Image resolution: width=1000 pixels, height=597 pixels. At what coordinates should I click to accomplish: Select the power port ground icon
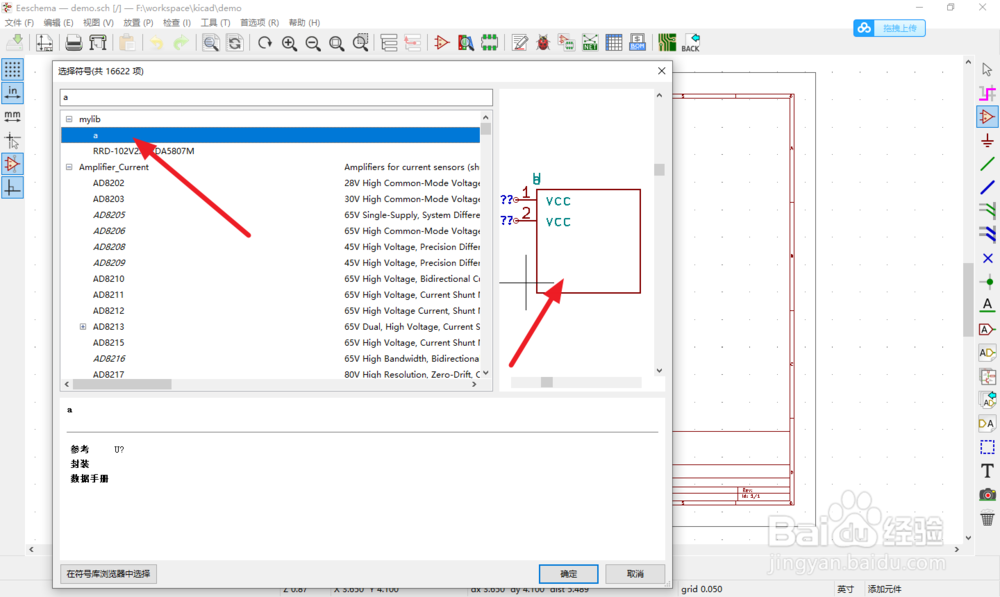987,140
